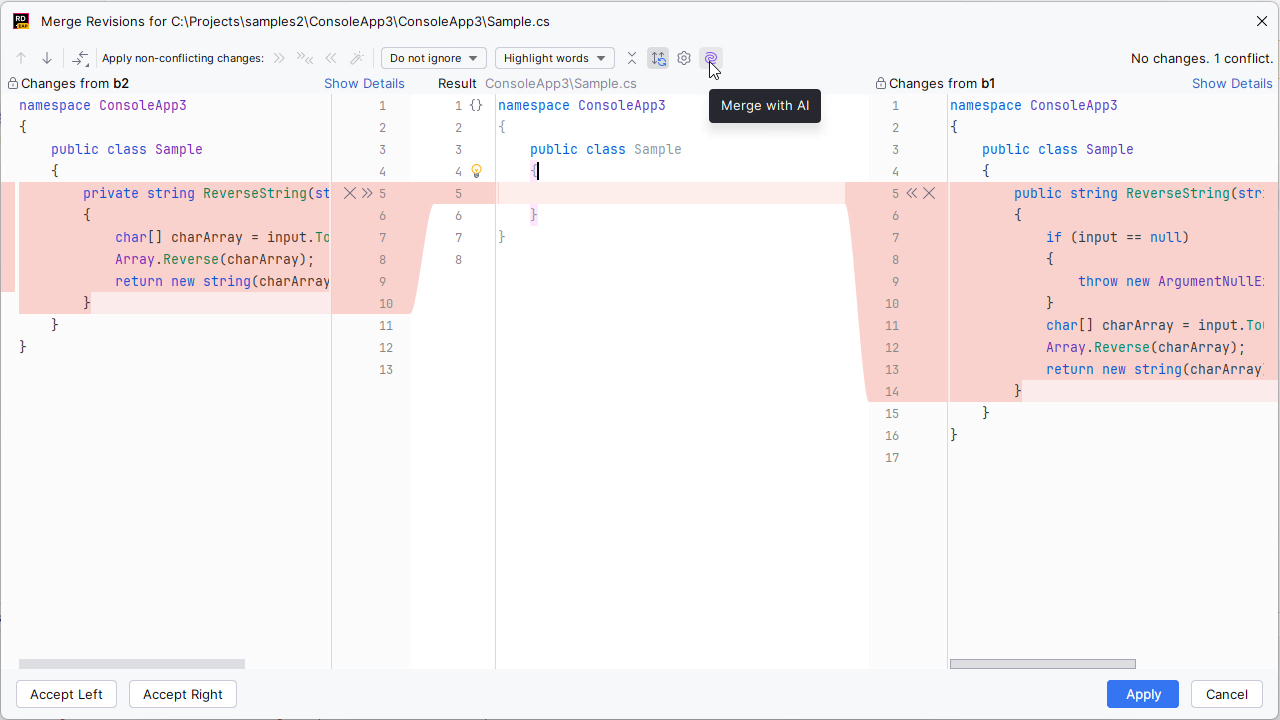1280x720 pixels.
Task: Accept left b2 change with chevron arrows
Action: (x=367, y=193)
